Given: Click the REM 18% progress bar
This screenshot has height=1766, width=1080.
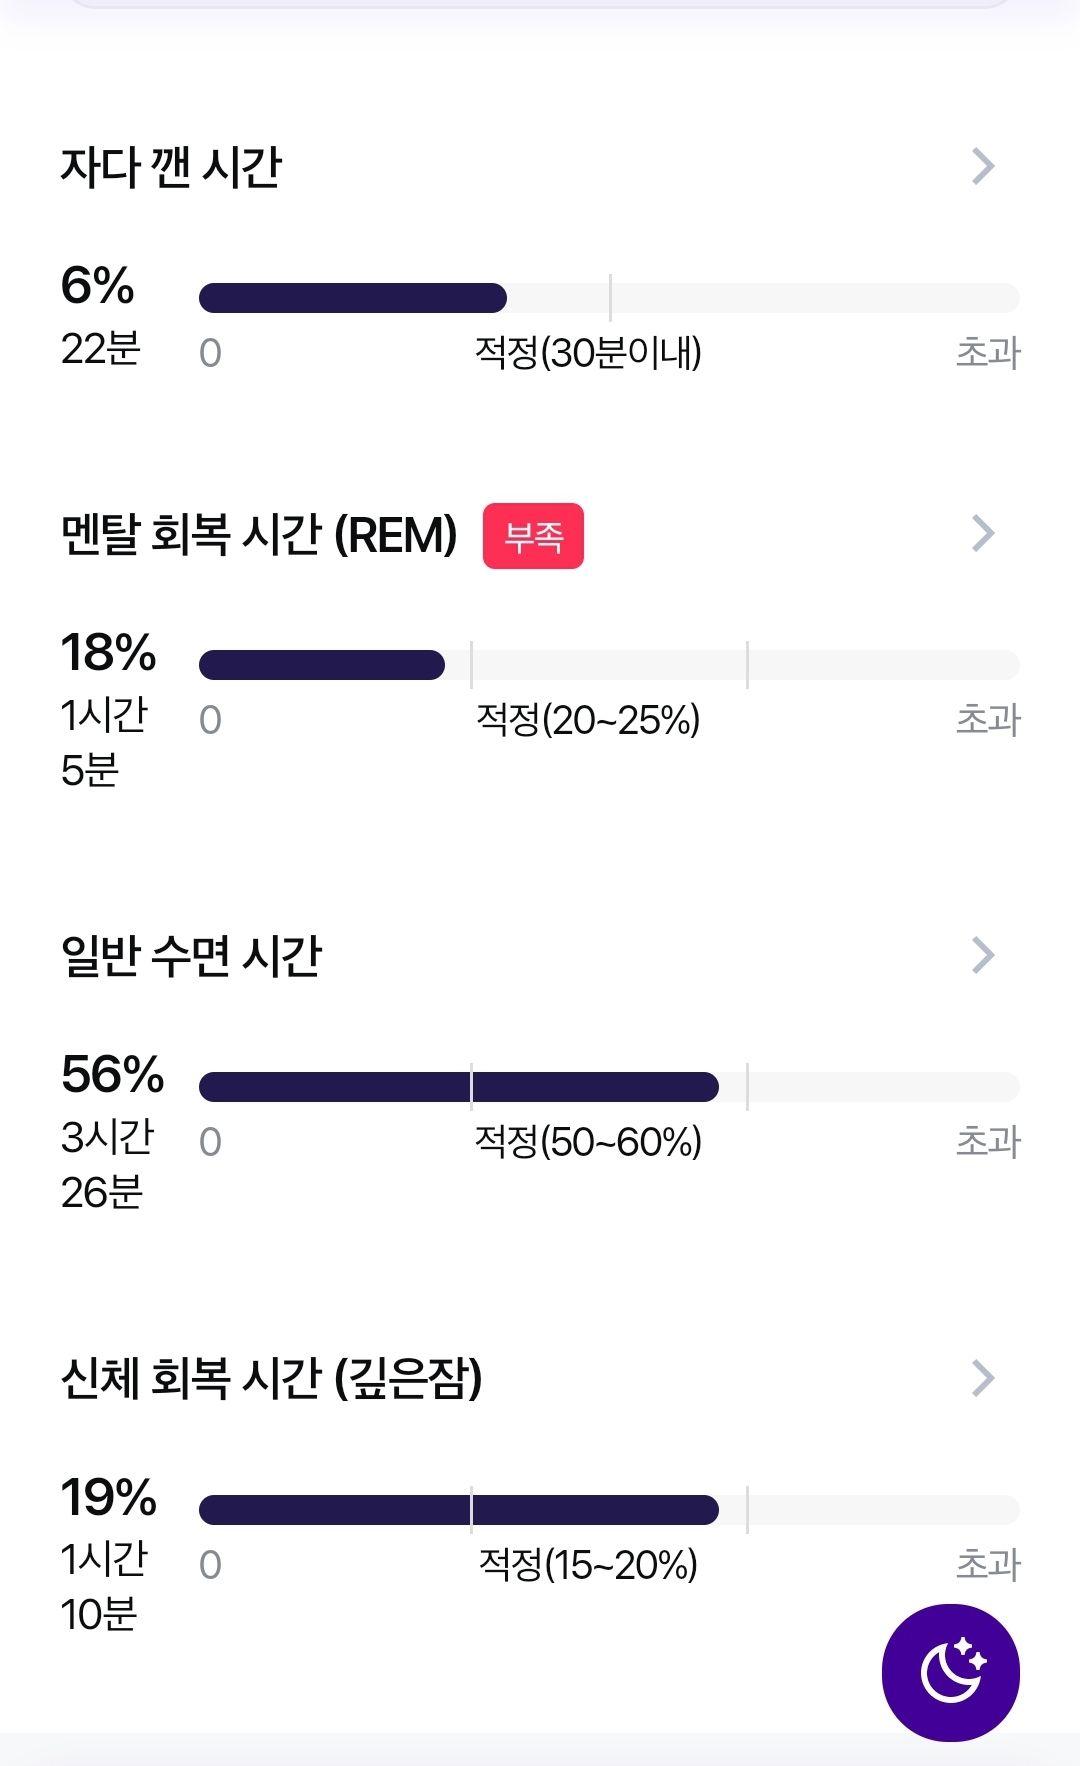Looking at the screenshot, I should click(609, 665).
